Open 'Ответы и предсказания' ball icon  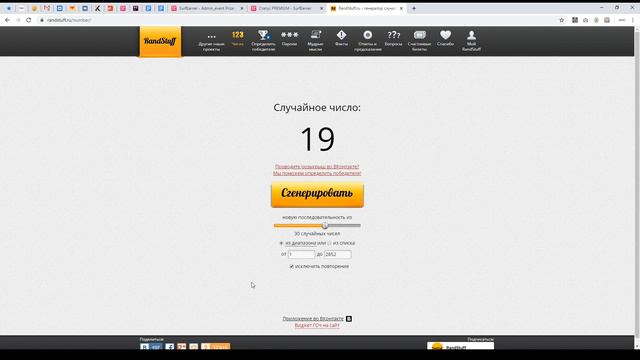pos(368,41)
